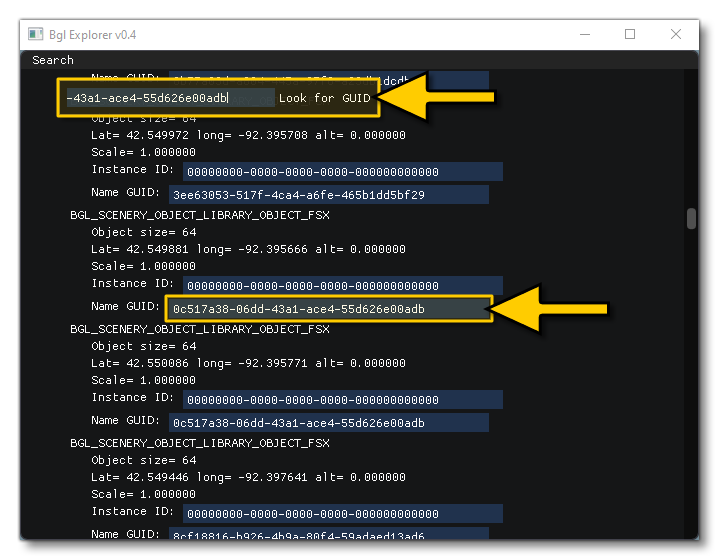Click the non-highlighted Name GUID 0c517a38 field
Image resolution: width=719 pixels, height=560 pixels.
click(x=328, y=423)
